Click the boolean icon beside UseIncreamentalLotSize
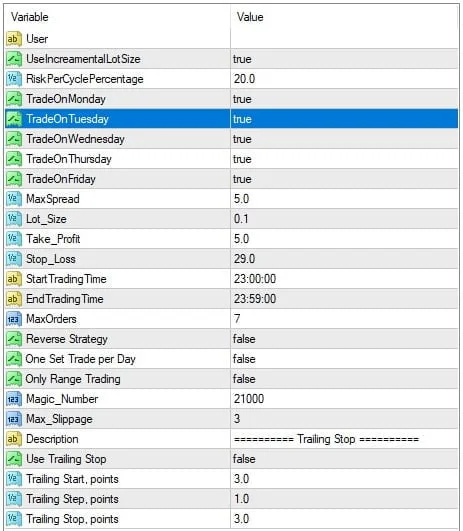The height and width of the screenshot is (531, 463). click(x=14, y=59)
